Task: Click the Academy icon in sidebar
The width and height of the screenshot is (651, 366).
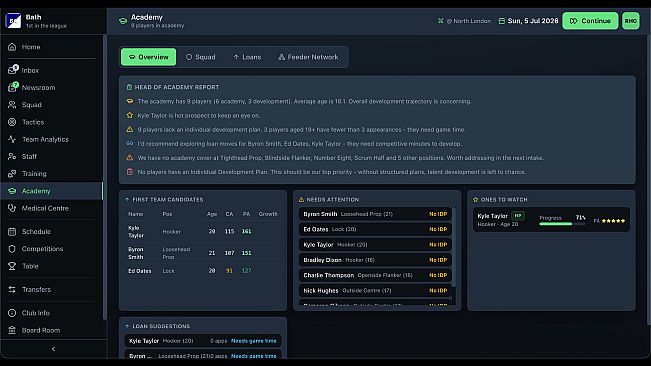Action: (x=12, y=191)
